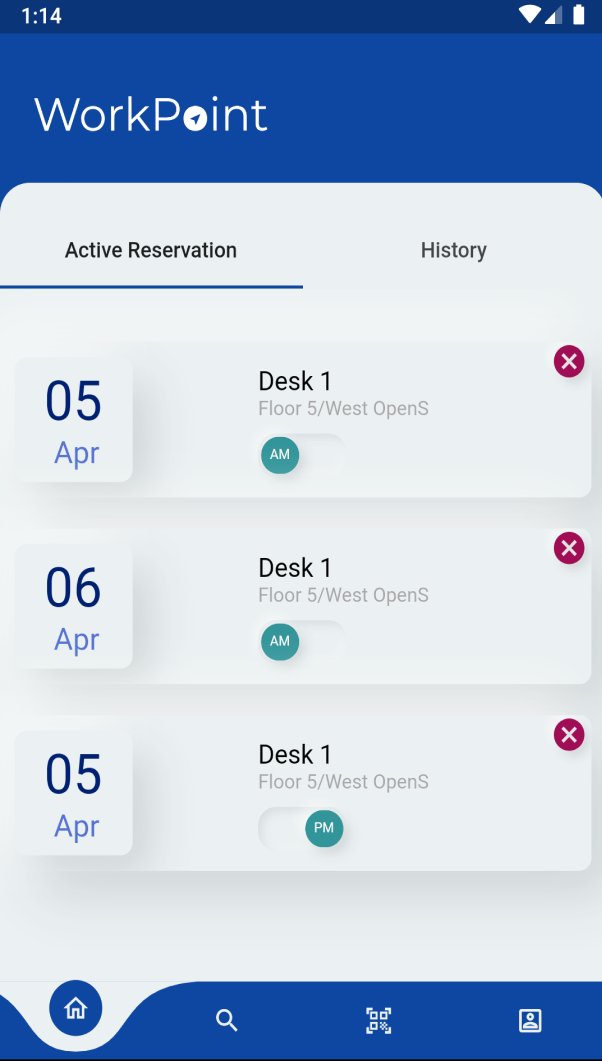Tap the 06 Apr date tile
The height and width of the screenshot is (1061, 602).
click(73, 605)
